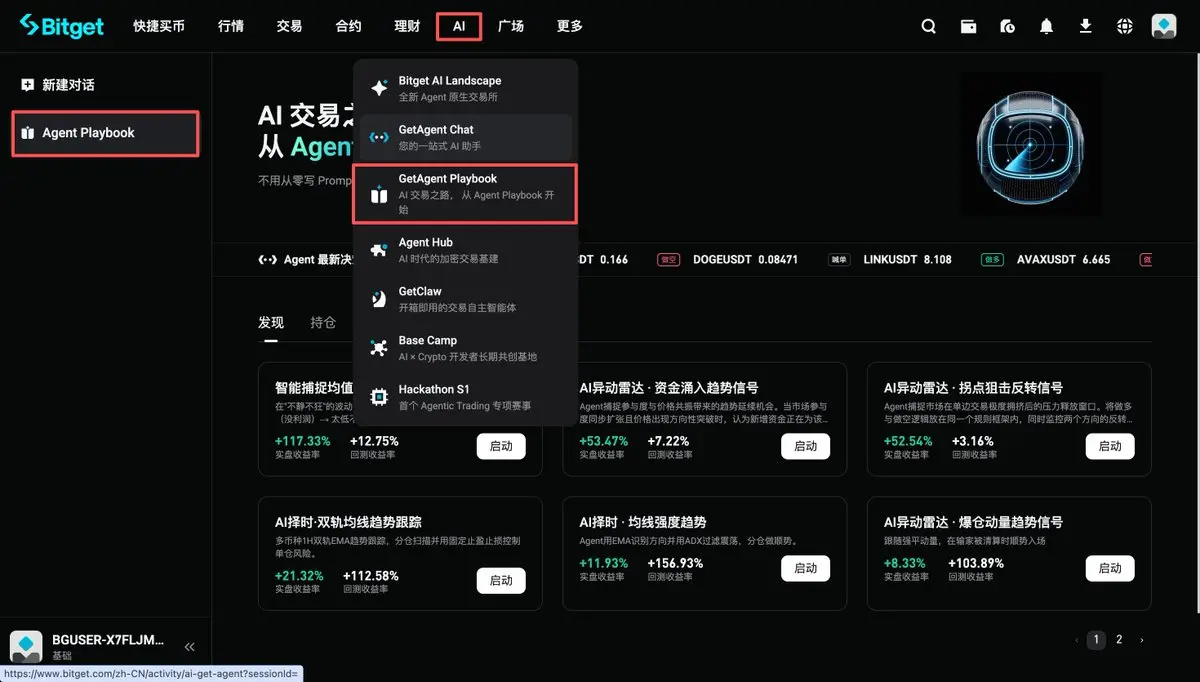
Task: Launch the 智能捕捉均值 strategy
Action: [501, 446]
